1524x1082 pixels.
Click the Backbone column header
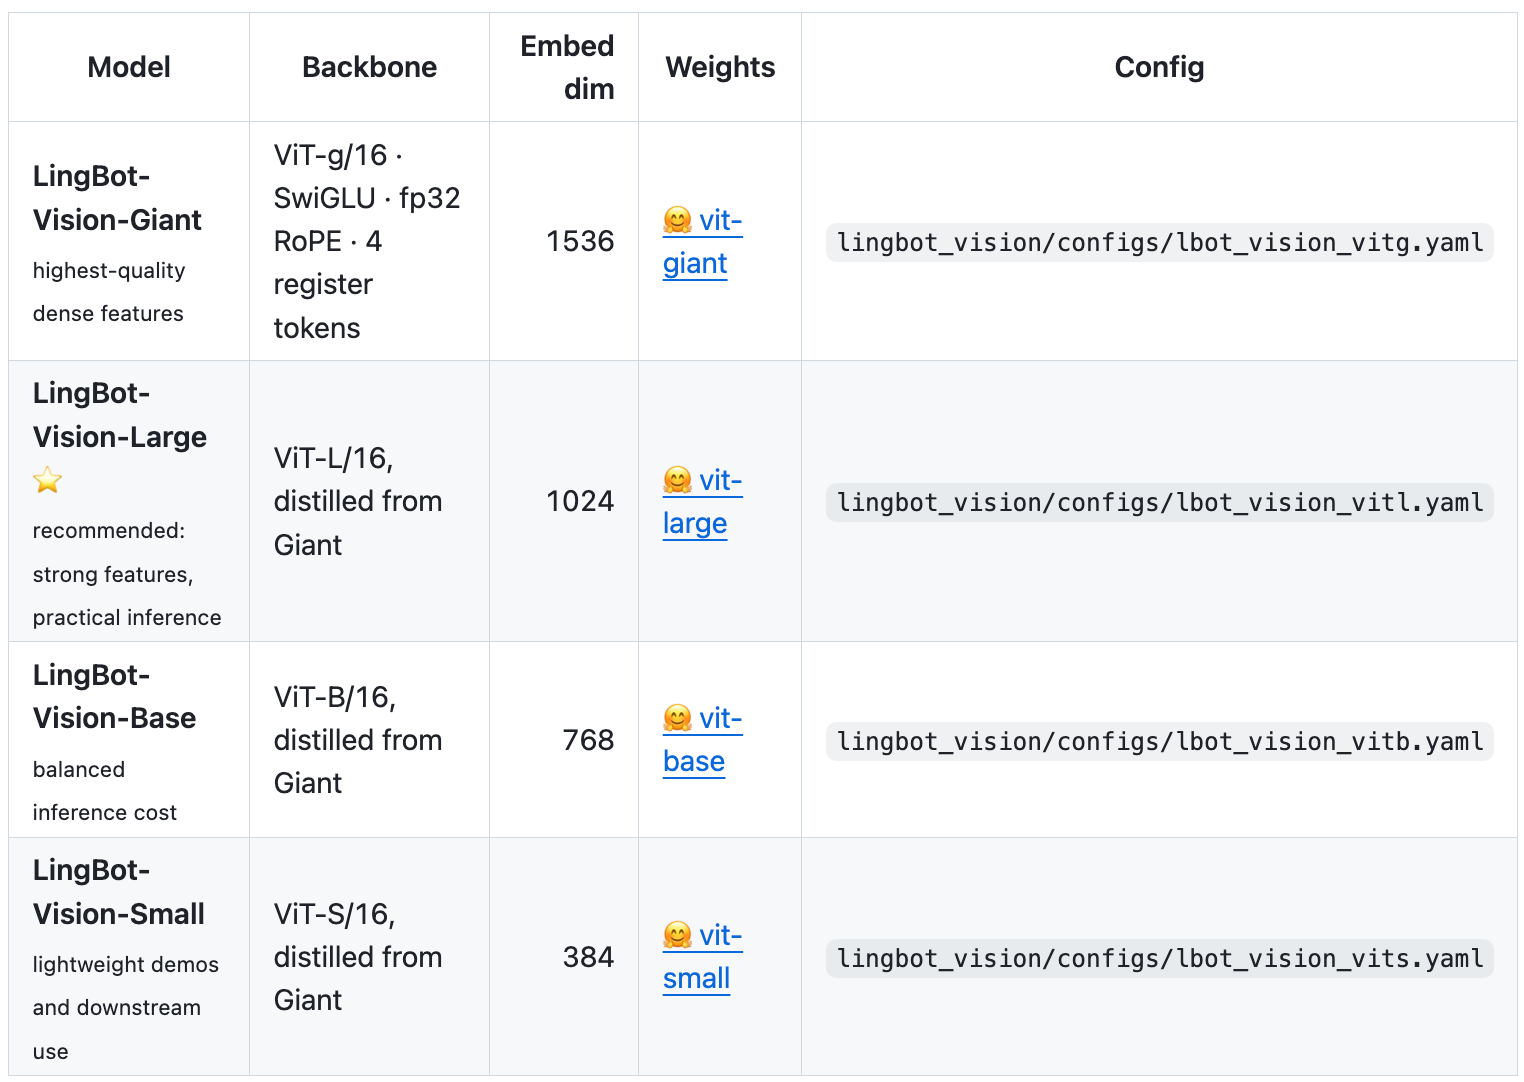tap(369, 67)
